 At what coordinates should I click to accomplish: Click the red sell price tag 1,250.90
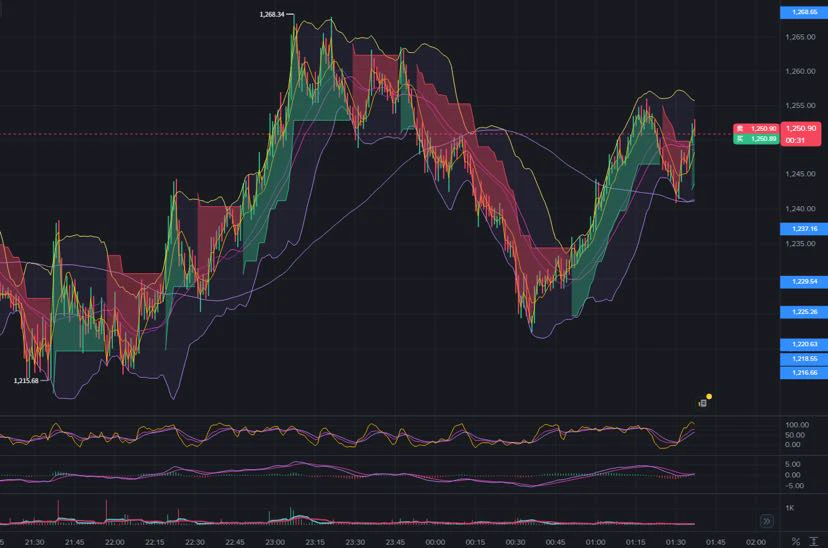[x=756, y=128]
